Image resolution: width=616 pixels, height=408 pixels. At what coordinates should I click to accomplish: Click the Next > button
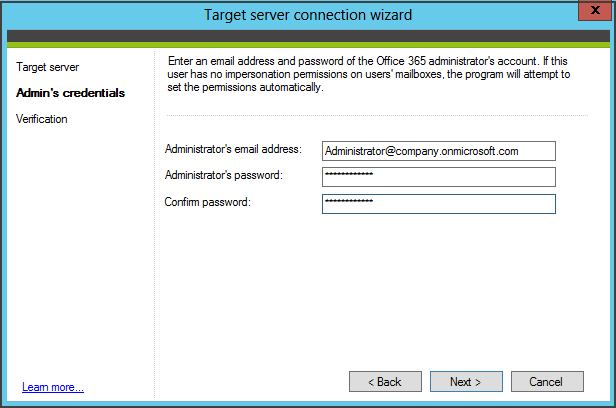466,381
